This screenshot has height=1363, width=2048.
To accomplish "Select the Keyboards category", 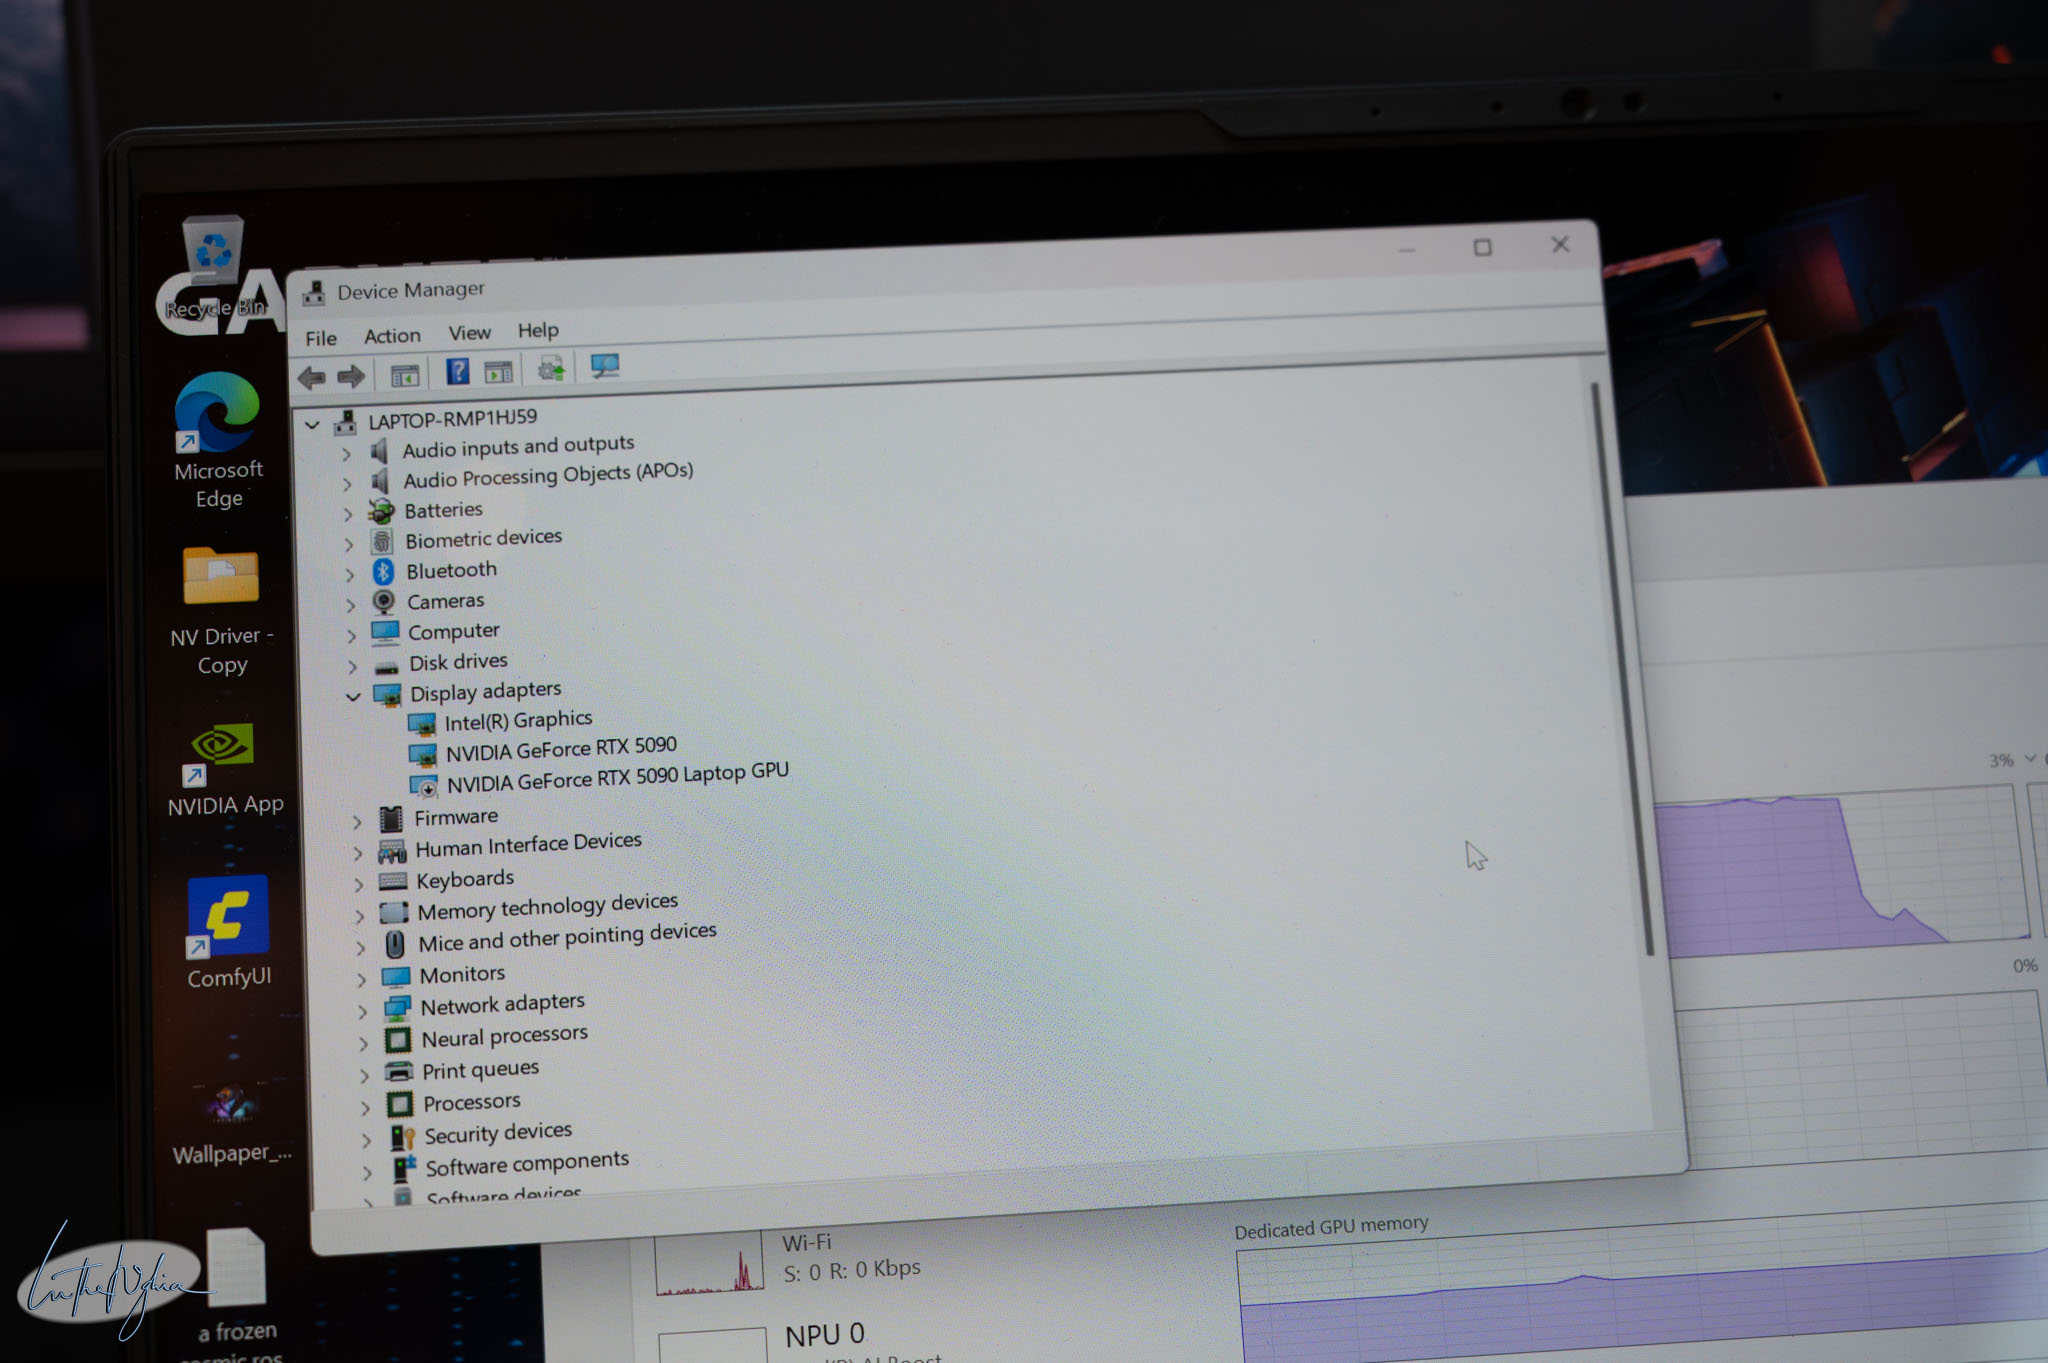I will tap(465, 879).
